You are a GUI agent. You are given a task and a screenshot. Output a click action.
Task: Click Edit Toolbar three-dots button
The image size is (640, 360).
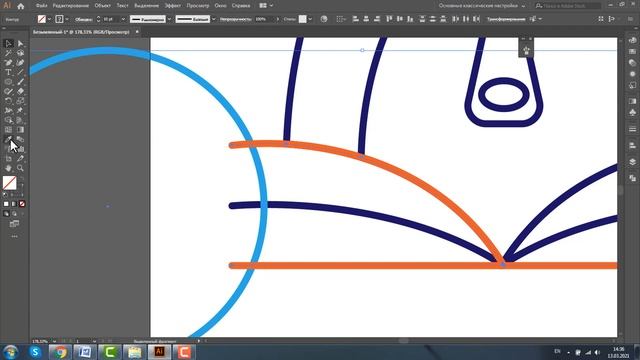click(x=14, y=236)
